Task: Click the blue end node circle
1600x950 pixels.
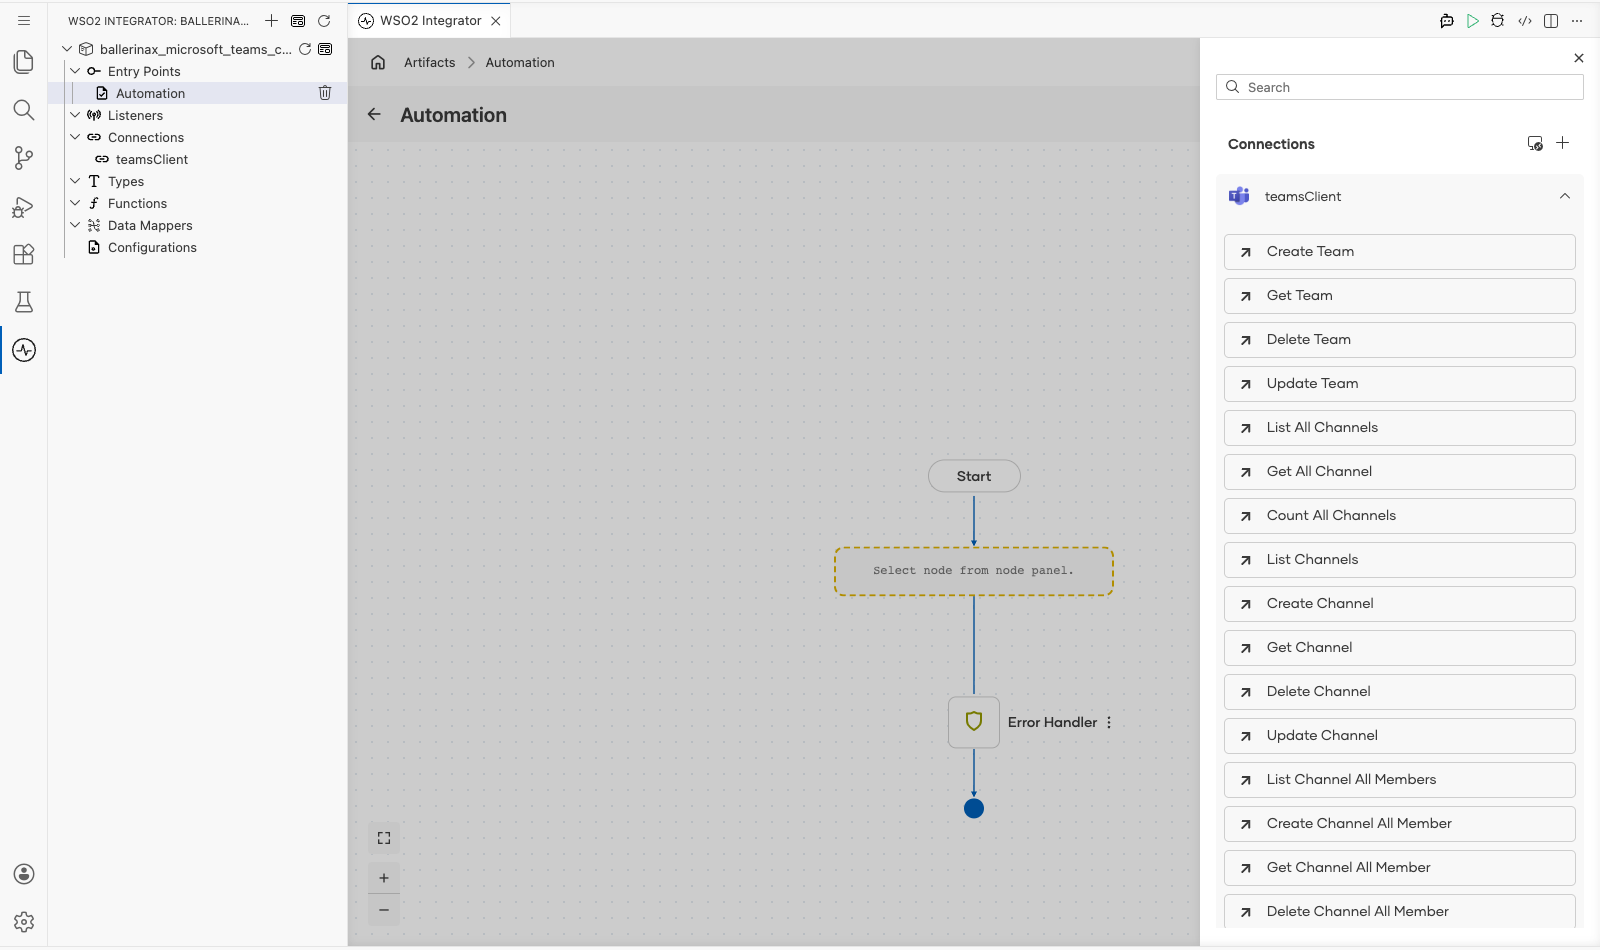Action: pos(974,808)
